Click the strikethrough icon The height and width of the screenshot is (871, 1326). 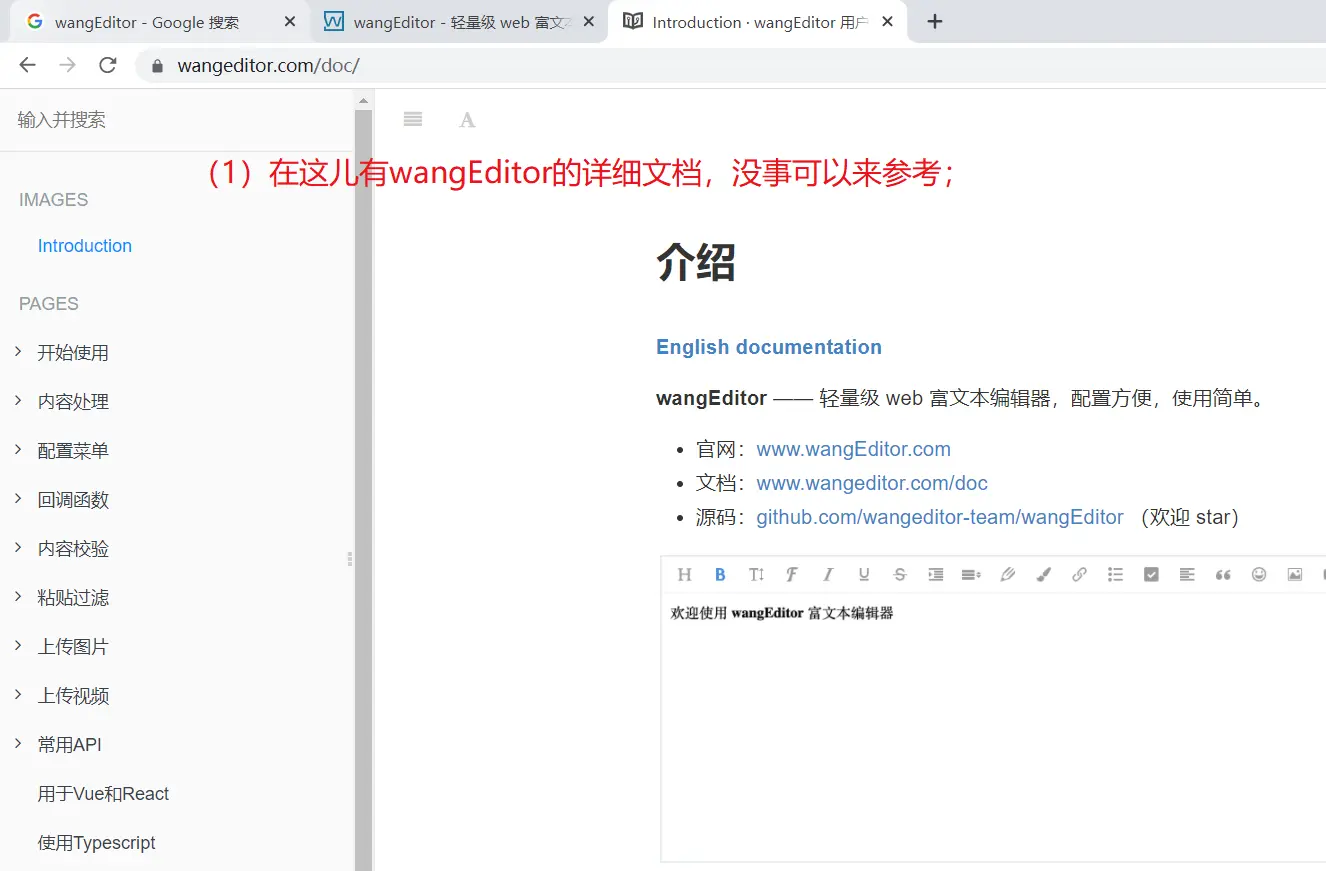[900, 574]
